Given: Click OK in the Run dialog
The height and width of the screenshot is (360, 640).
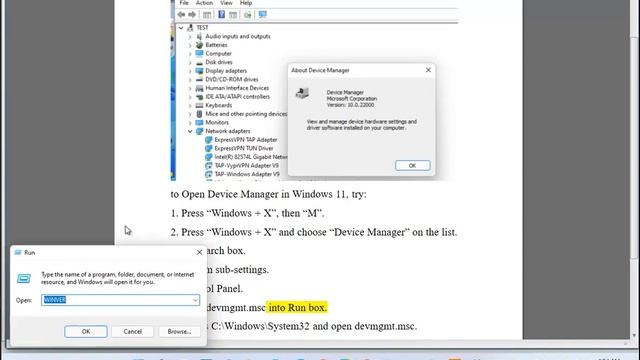Looking at the screenshot, I should point(86,331).
